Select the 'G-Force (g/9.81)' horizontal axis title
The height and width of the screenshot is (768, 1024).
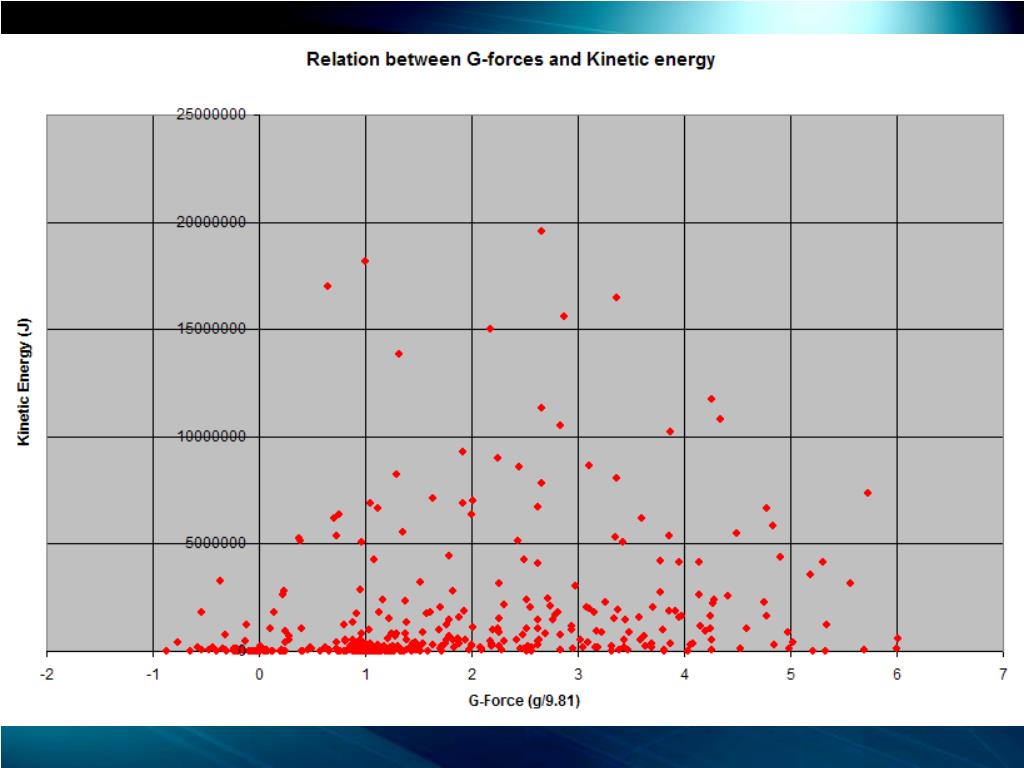point(524,701)
